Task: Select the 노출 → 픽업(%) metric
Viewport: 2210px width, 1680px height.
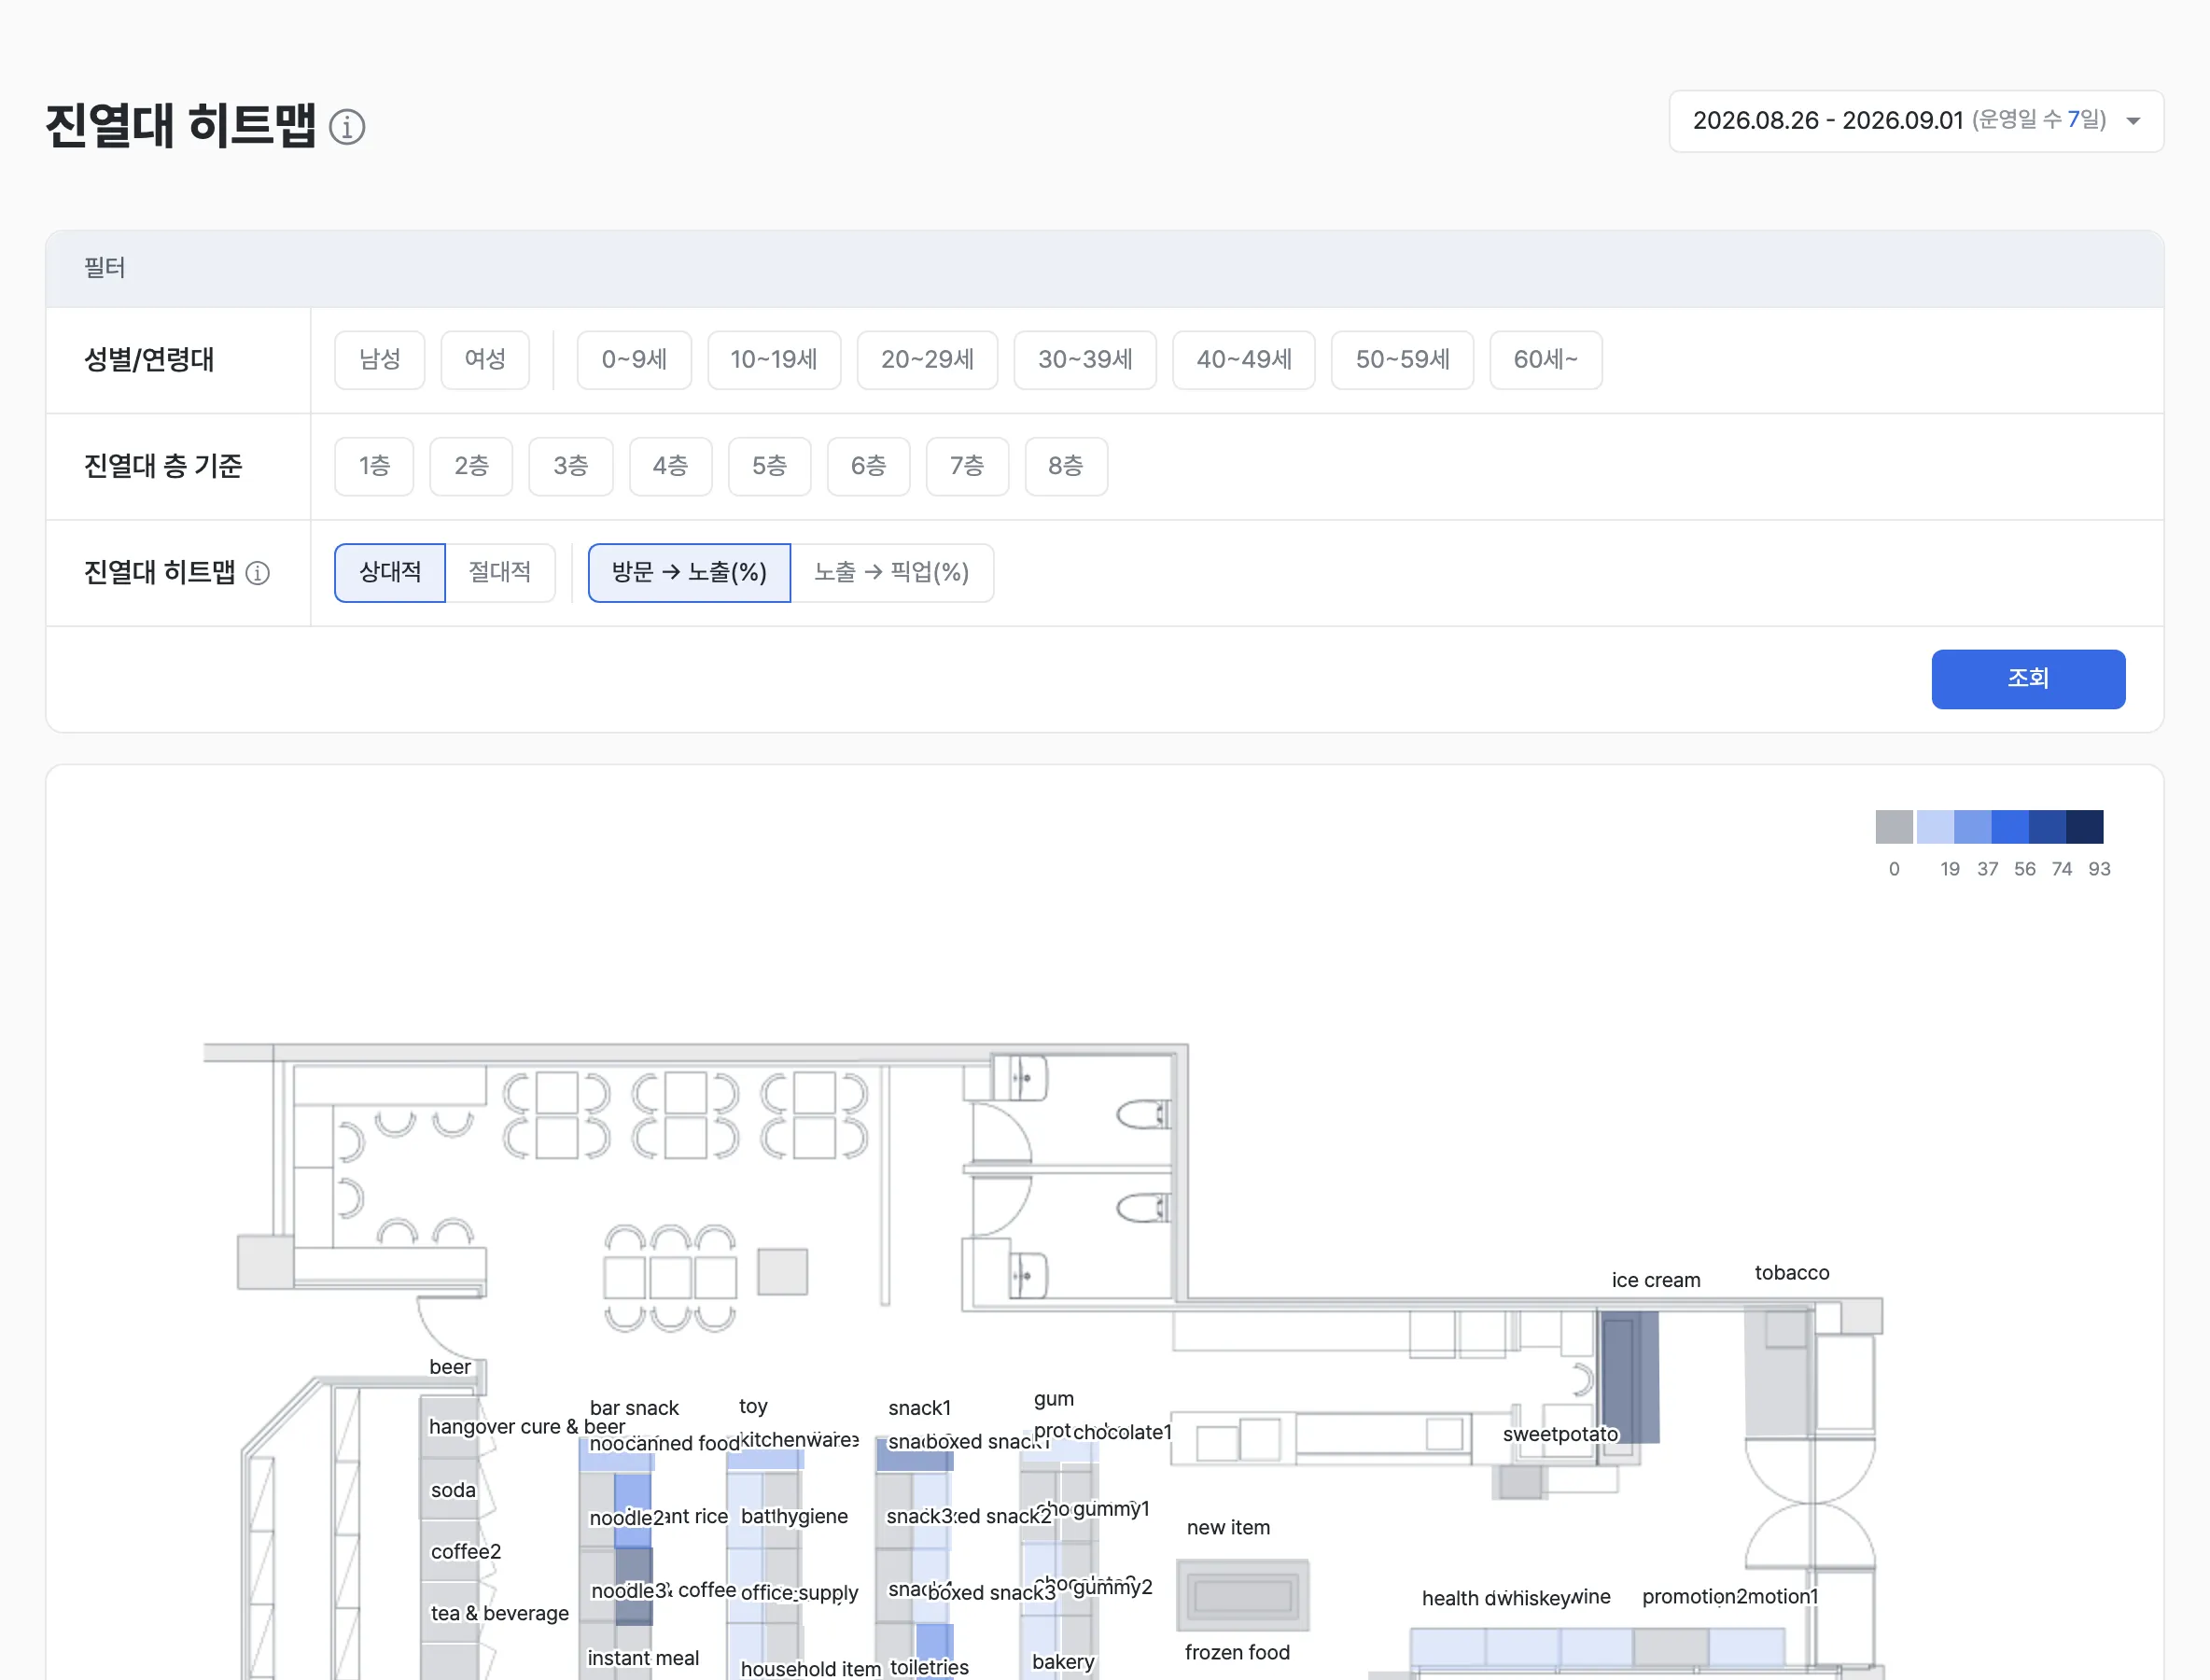Action: tap(892, 573)
